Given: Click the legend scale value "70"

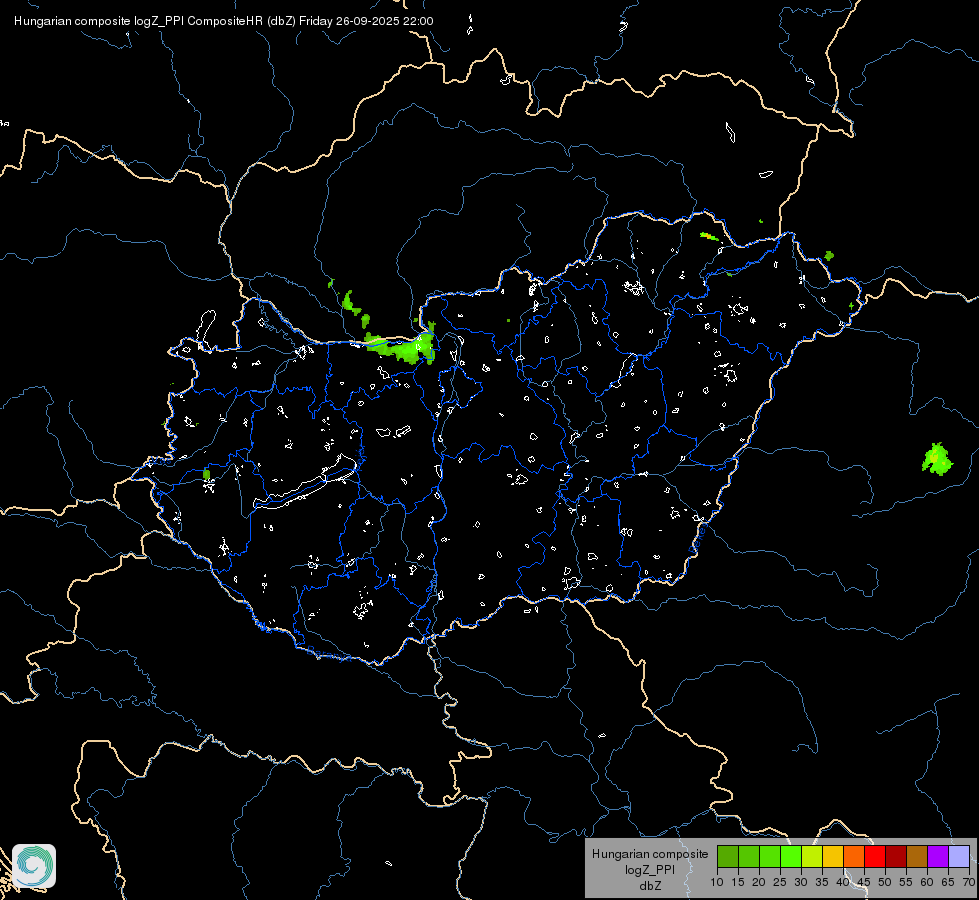Looking at the screenshot, I should tap(969, 883).
